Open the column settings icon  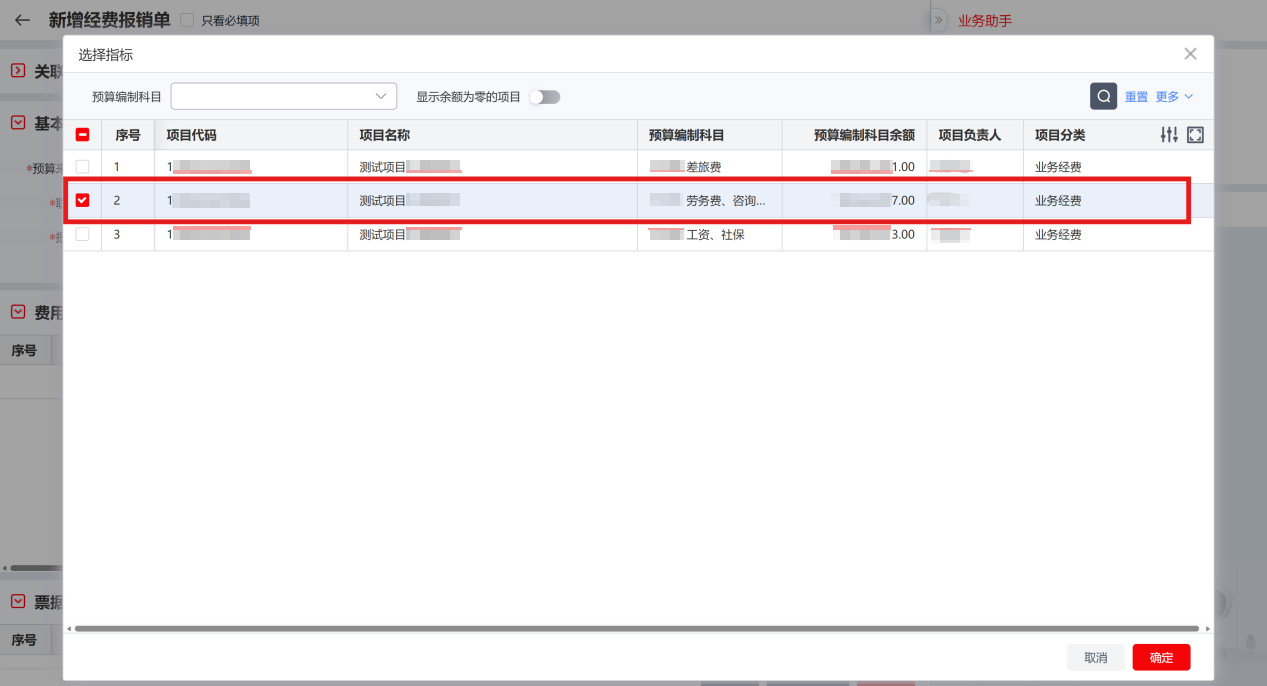pyautogui.click(x=1168, y=135)
